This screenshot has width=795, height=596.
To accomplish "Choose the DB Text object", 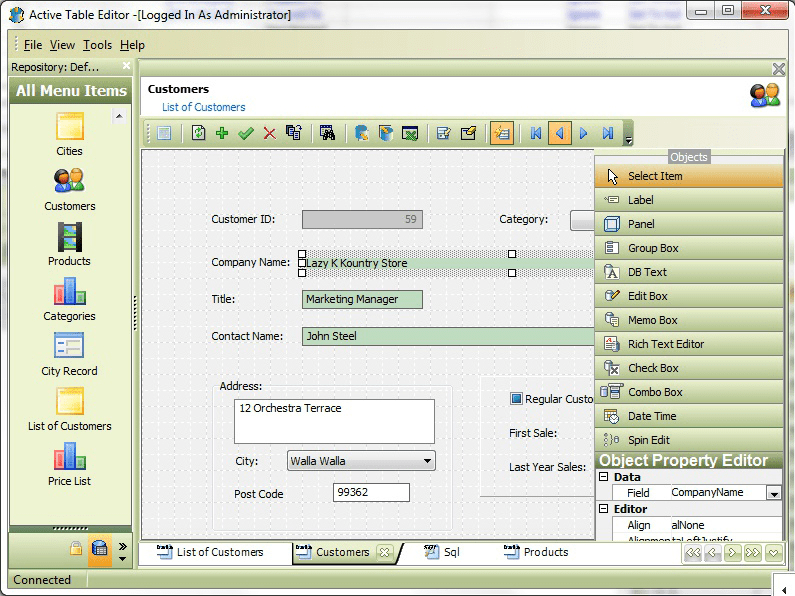I will tap(689, 272).
